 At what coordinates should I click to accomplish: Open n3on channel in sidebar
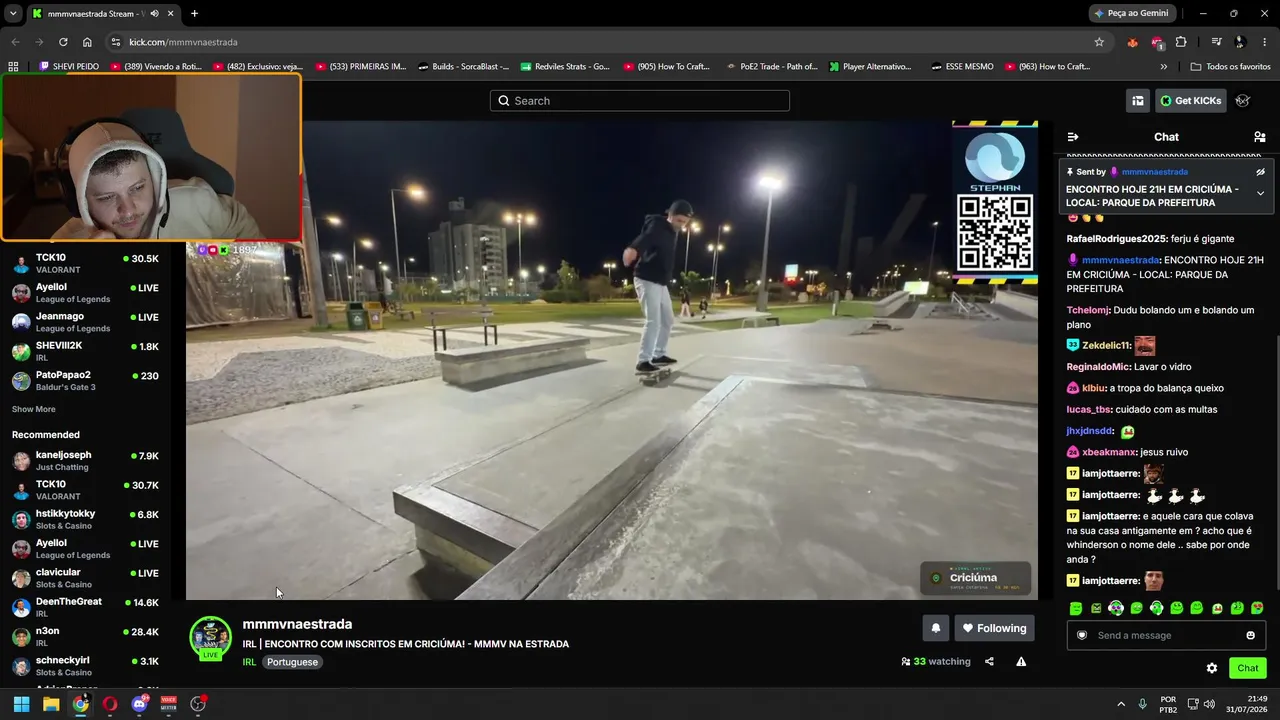tap(85, 636)
